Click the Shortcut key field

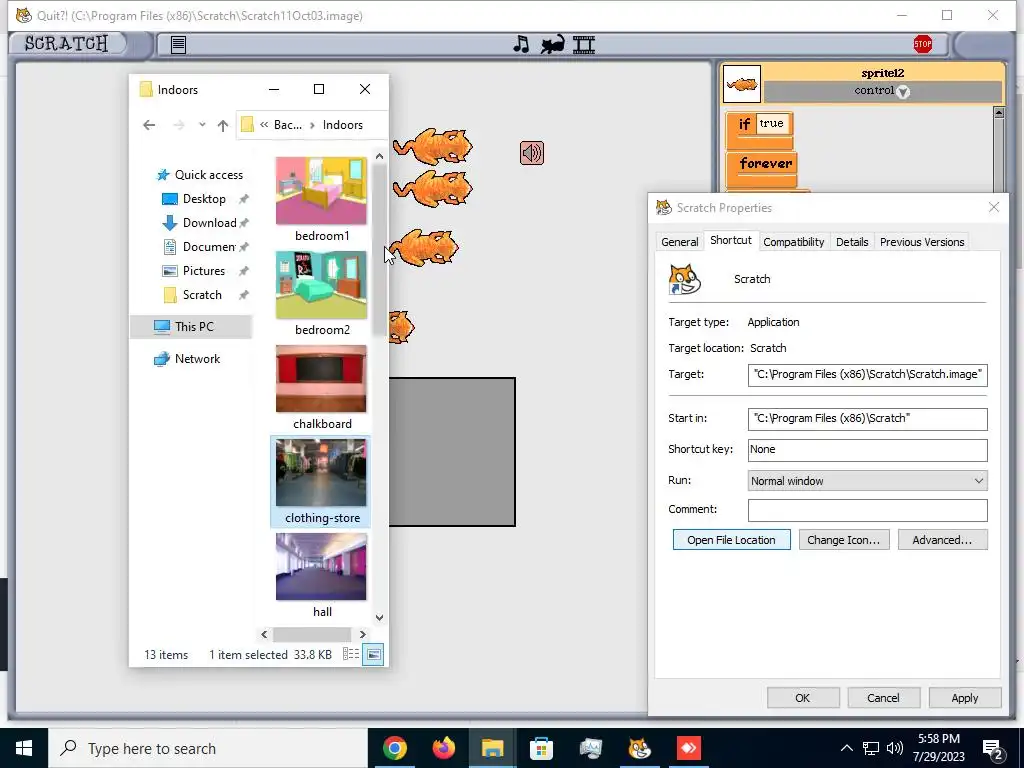(x=867, y=449)
